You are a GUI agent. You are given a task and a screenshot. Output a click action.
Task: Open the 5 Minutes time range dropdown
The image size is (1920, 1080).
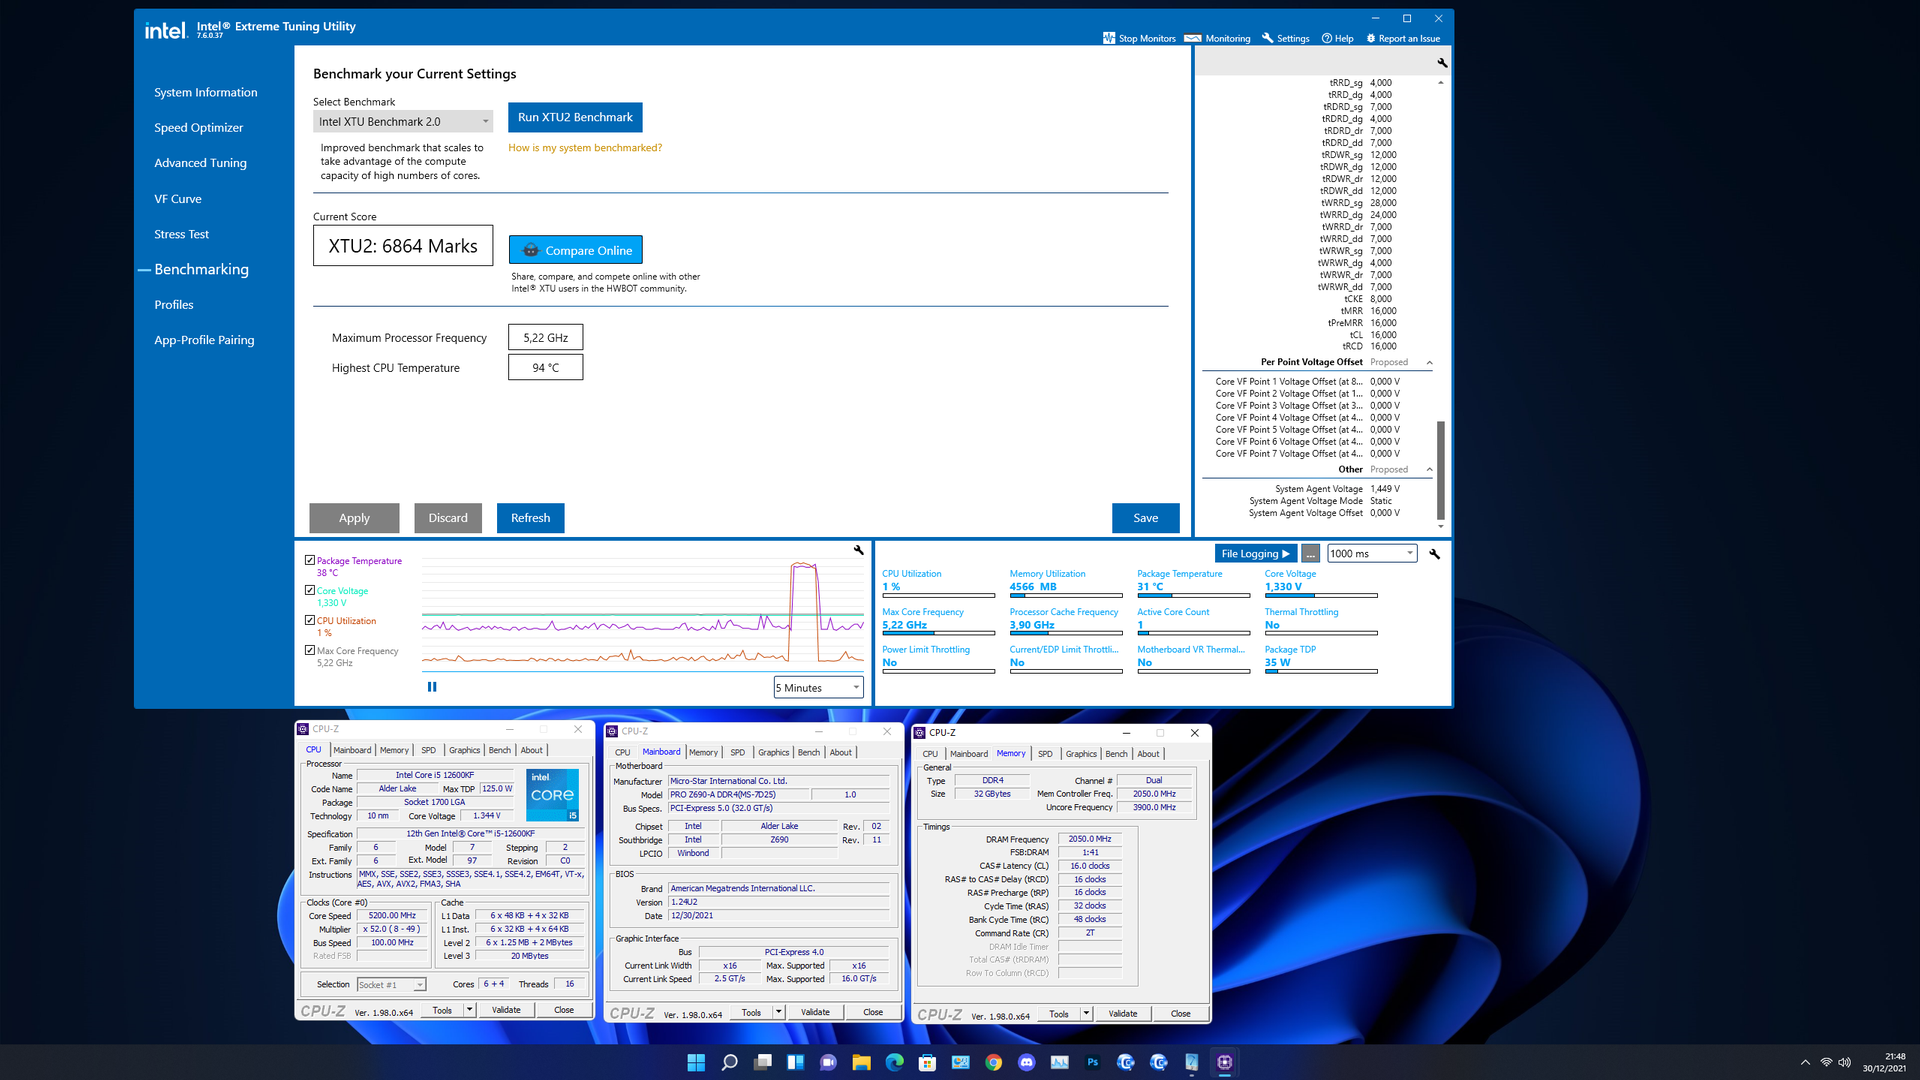coord(818,687)
